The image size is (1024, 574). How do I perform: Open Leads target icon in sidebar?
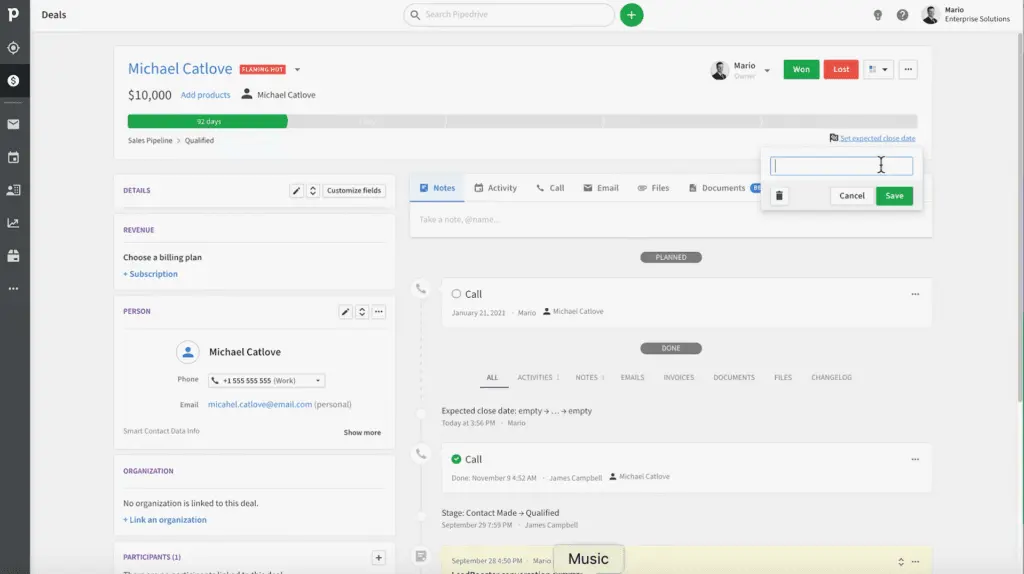13,48
